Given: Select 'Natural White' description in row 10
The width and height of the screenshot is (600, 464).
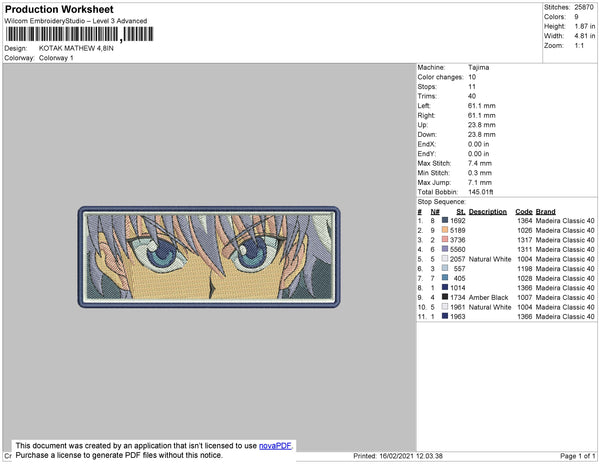Looking at the screenshot, I should click(x=490, y=307).
